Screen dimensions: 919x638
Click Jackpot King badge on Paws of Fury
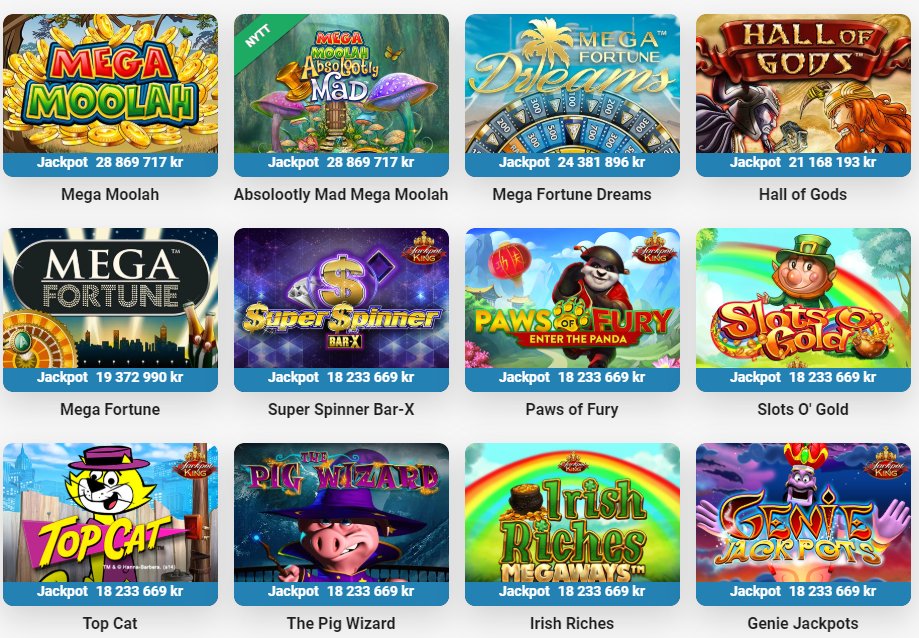point(655,247)
